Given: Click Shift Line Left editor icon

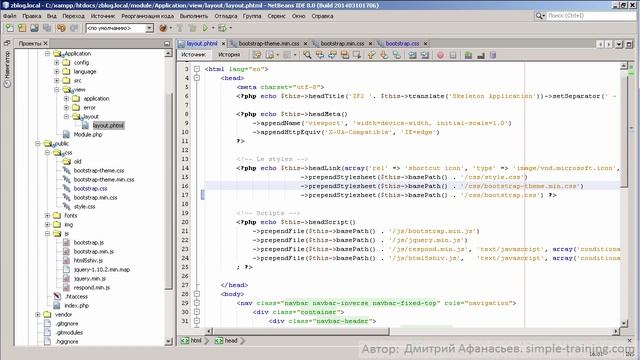Looking at the screenshot, I should [x=412, y=55].
